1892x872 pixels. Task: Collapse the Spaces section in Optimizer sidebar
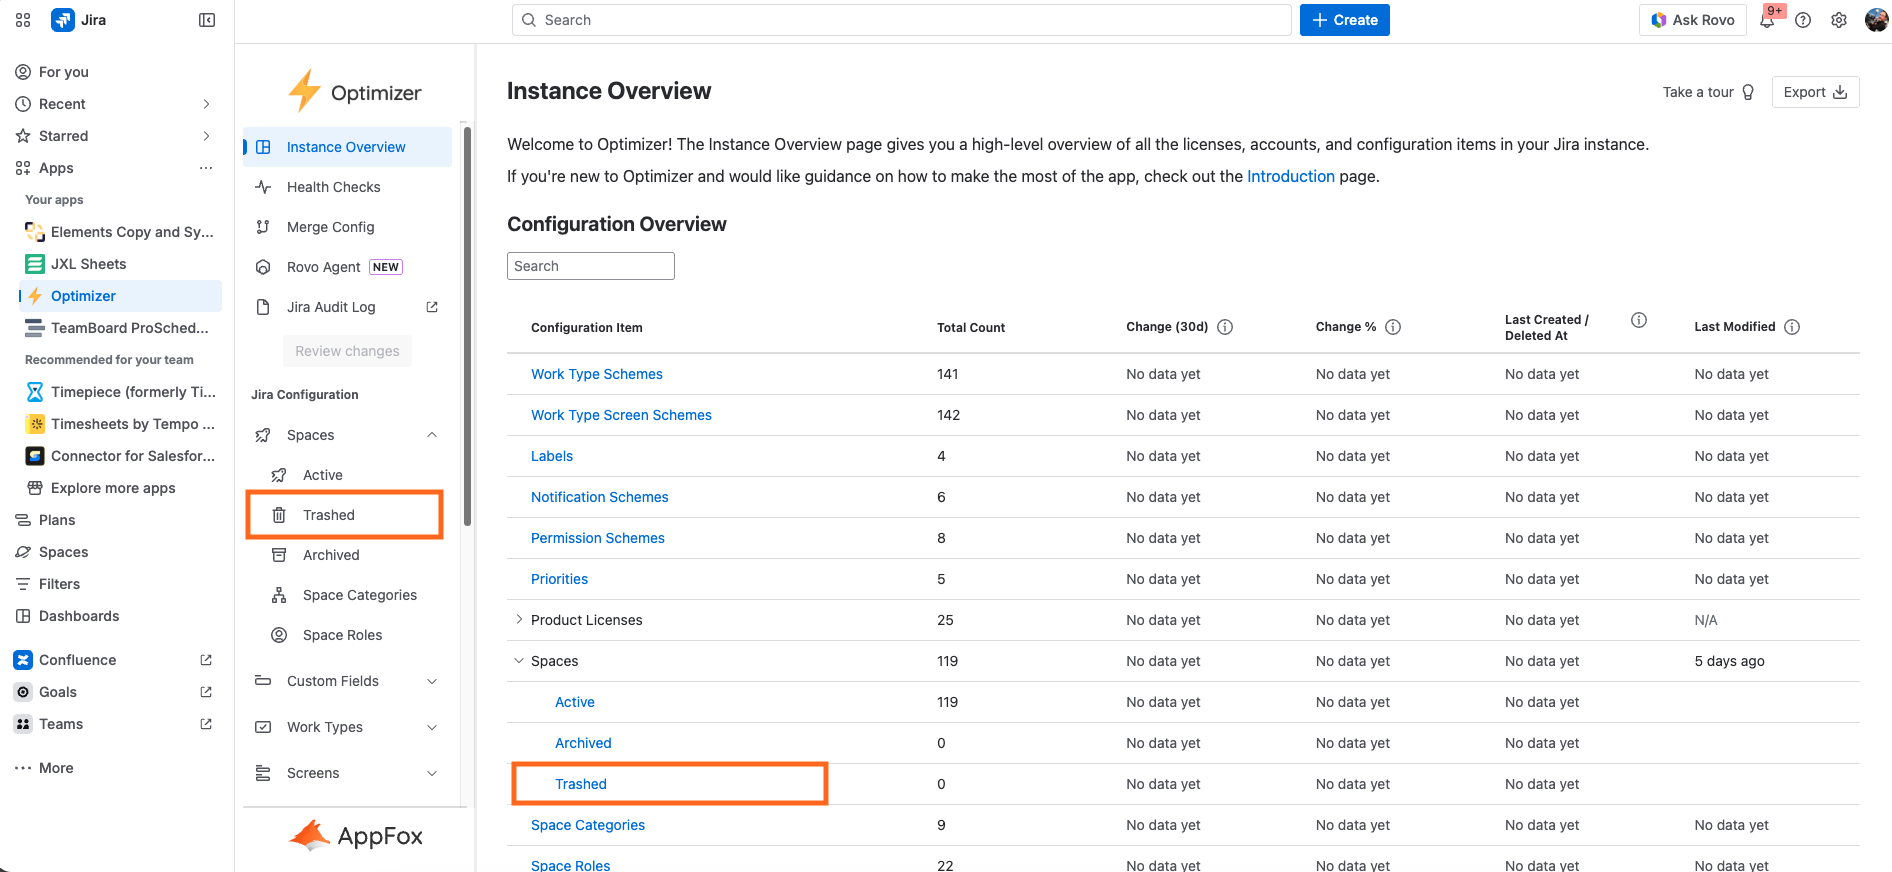[x=432, y=435]
